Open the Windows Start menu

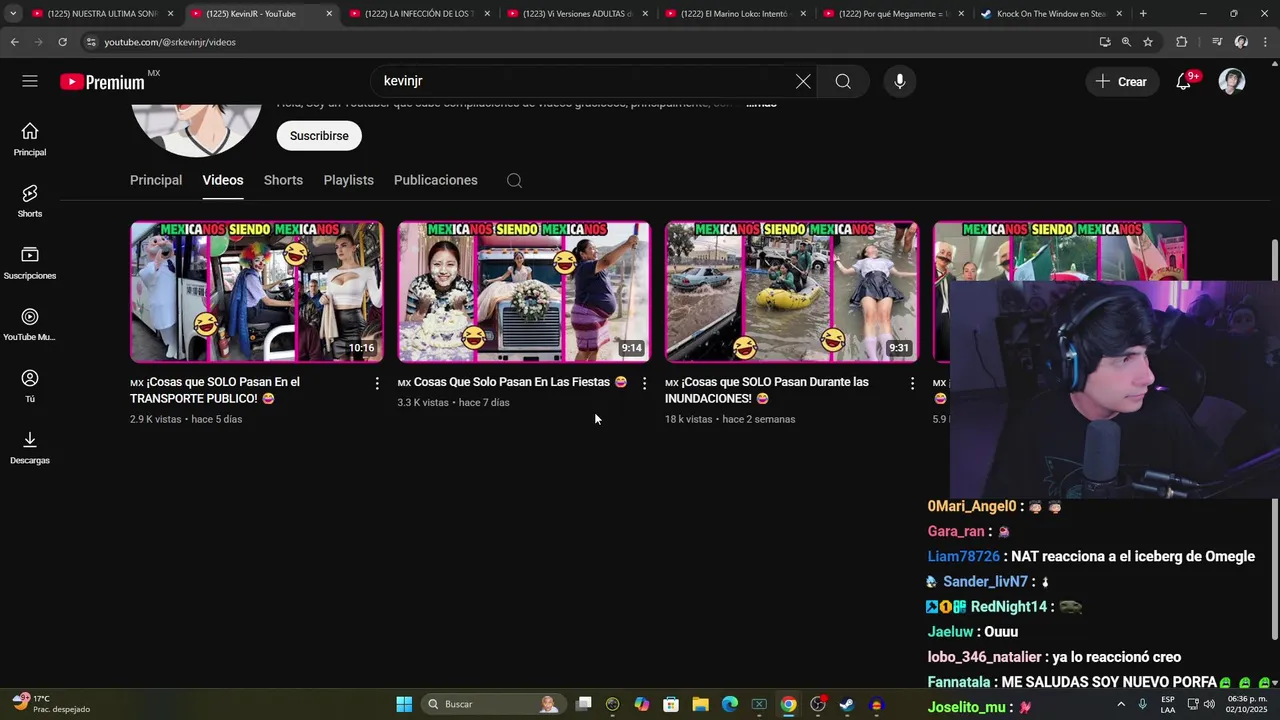(404, 704)
